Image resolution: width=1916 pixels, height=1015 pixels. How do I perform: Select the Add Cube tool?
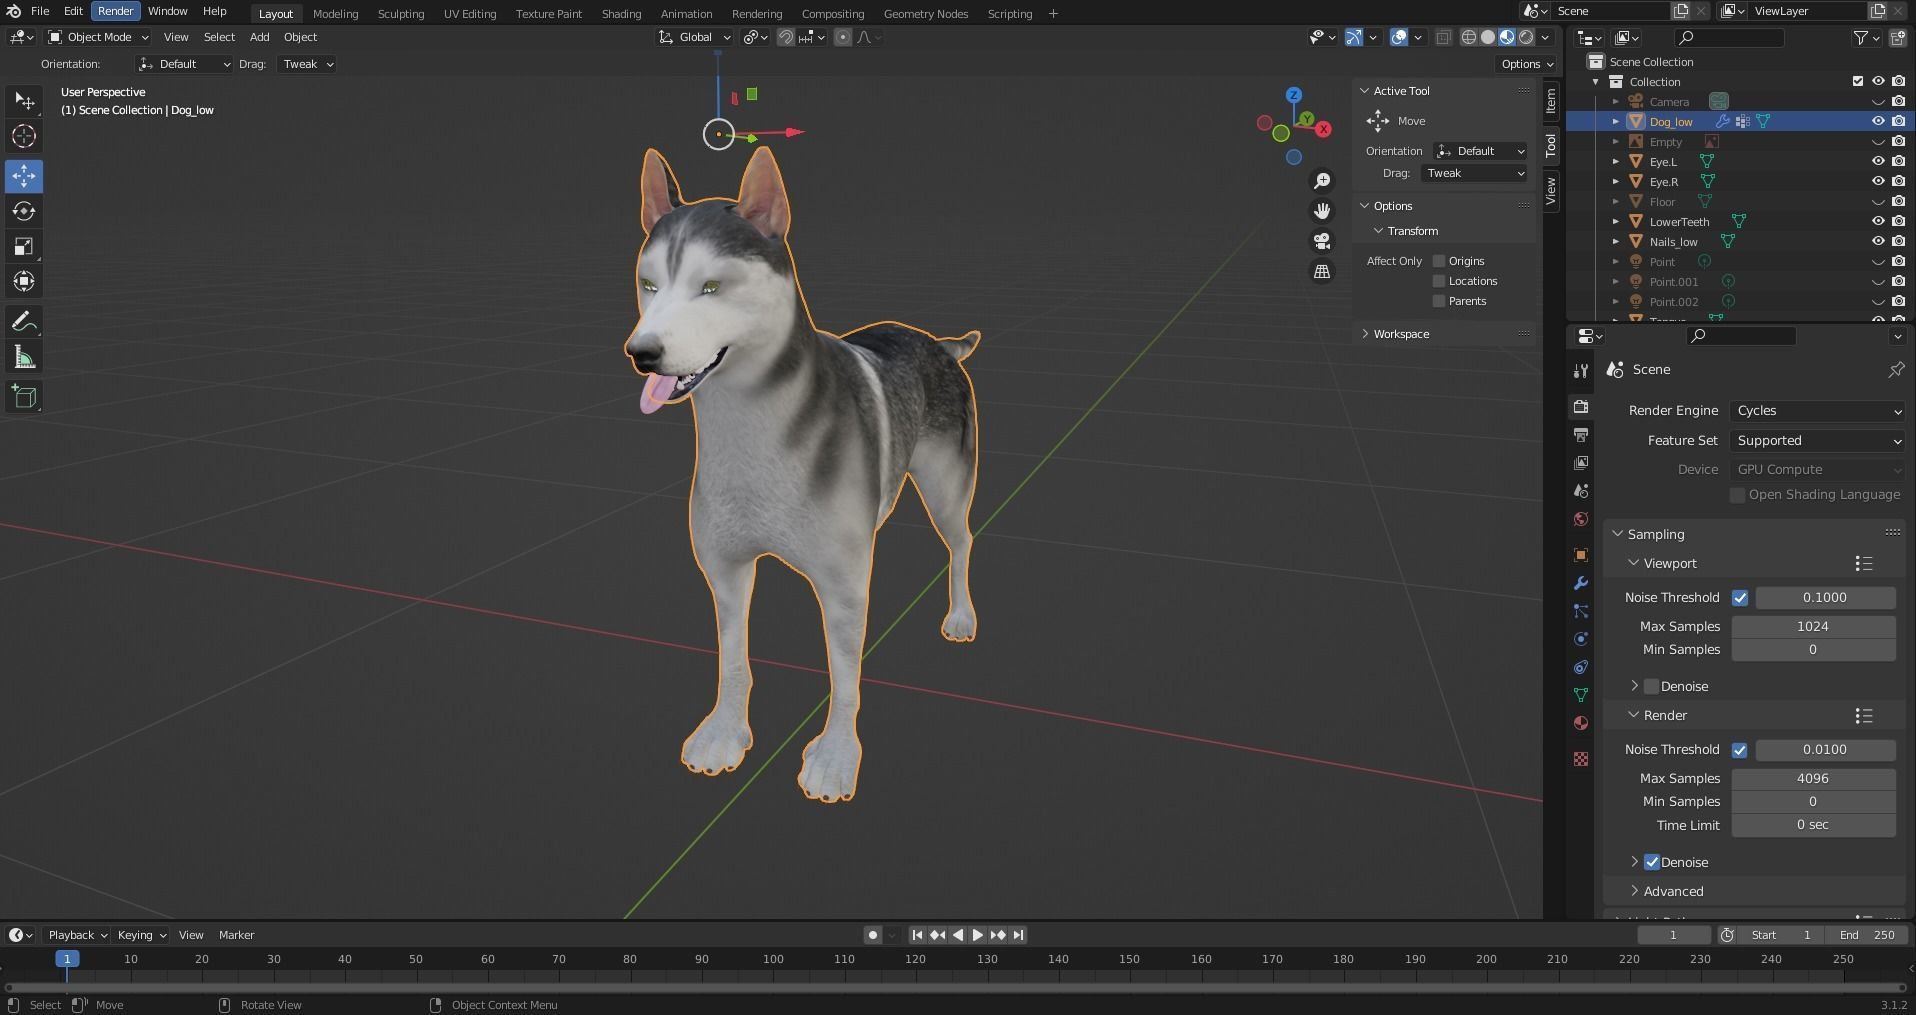pyautogui.click(x=24, y=397)
